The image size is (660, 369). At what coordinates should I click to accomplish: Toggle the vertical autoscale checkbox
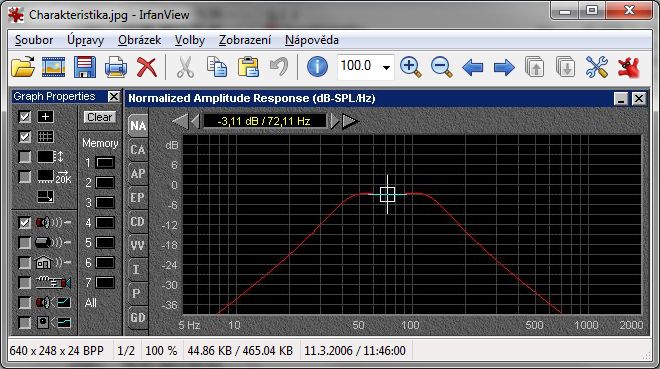pyautogui.click(x=25, y=157)
